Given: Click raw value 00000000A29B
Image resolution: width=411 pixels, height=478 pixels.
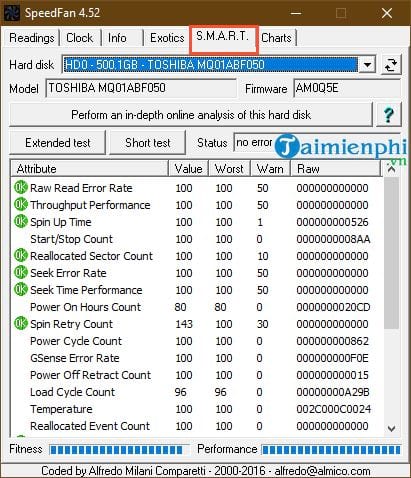Looking at the screenshot, I should click(x=333, y=392).
